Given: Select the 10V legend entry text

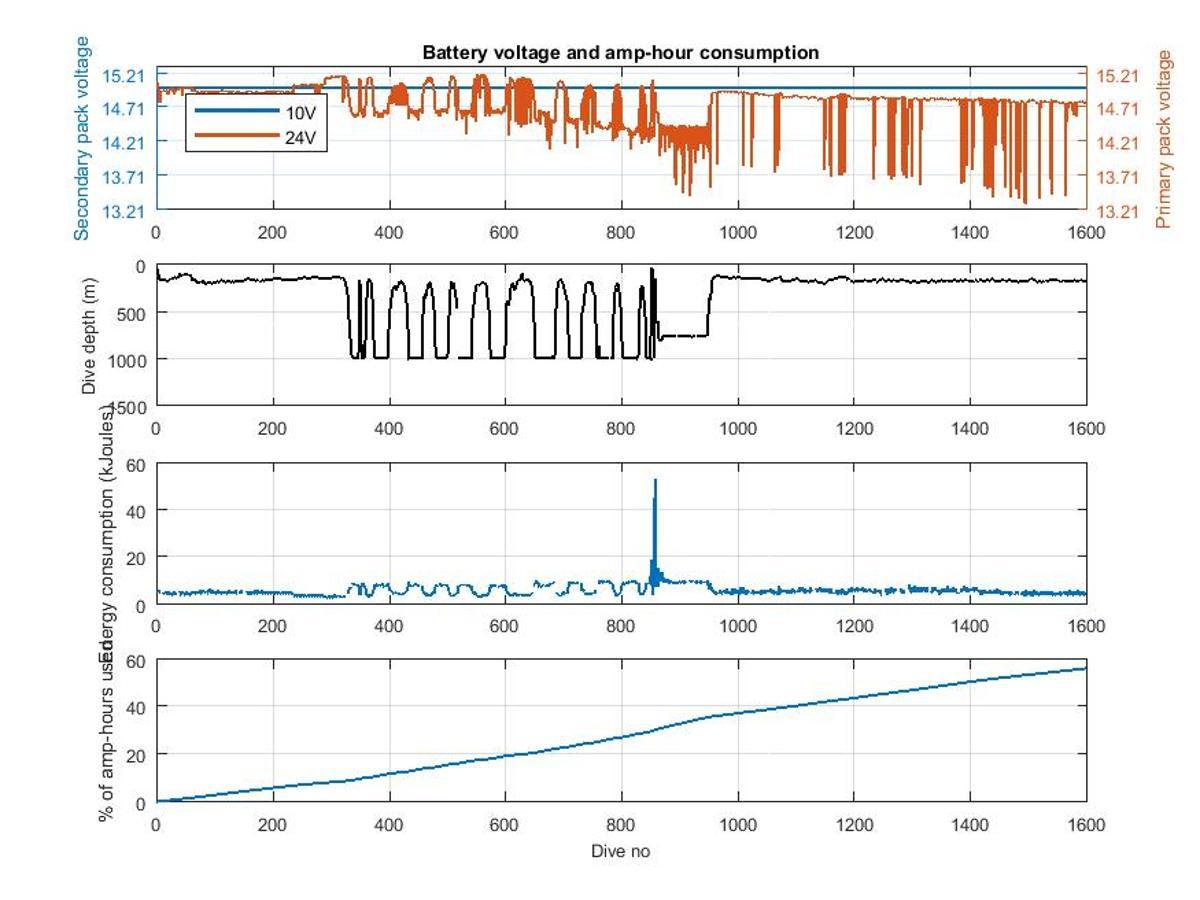Looking at the screenshot, I should (301, 109).
